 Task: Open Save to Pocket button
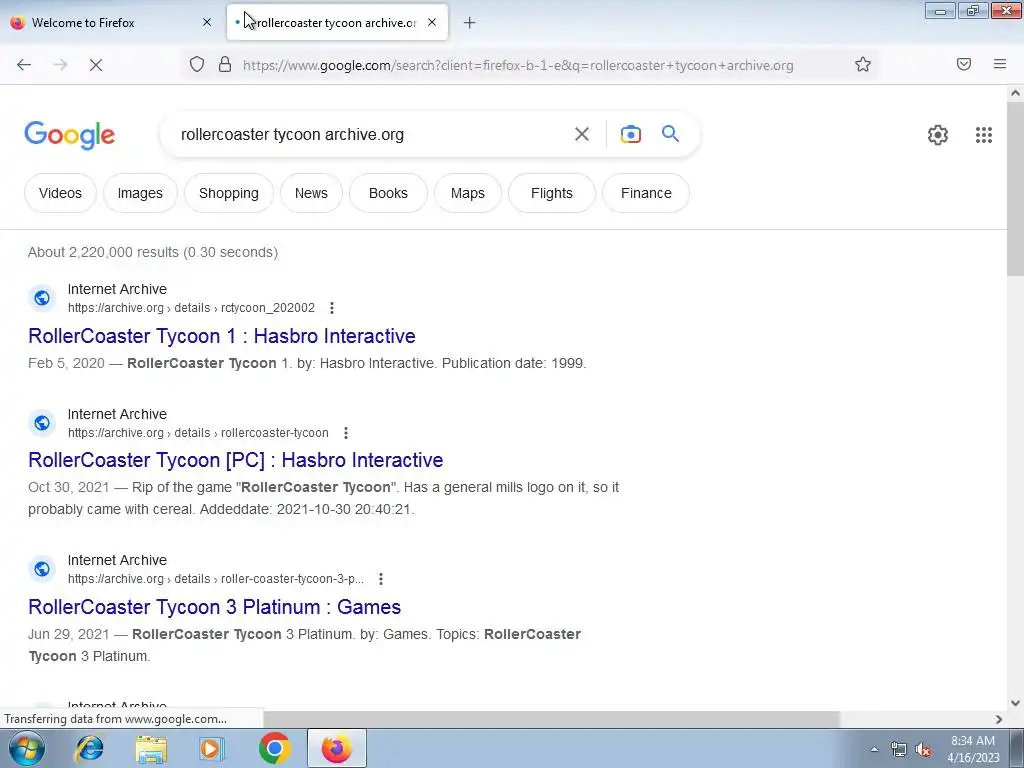pos(963,64)
